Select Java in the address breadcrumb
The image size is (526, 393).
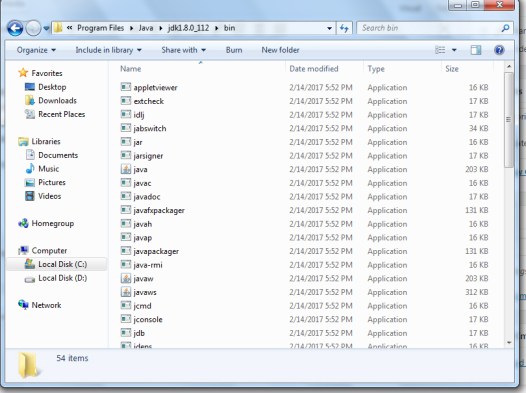tap(146, 28)
